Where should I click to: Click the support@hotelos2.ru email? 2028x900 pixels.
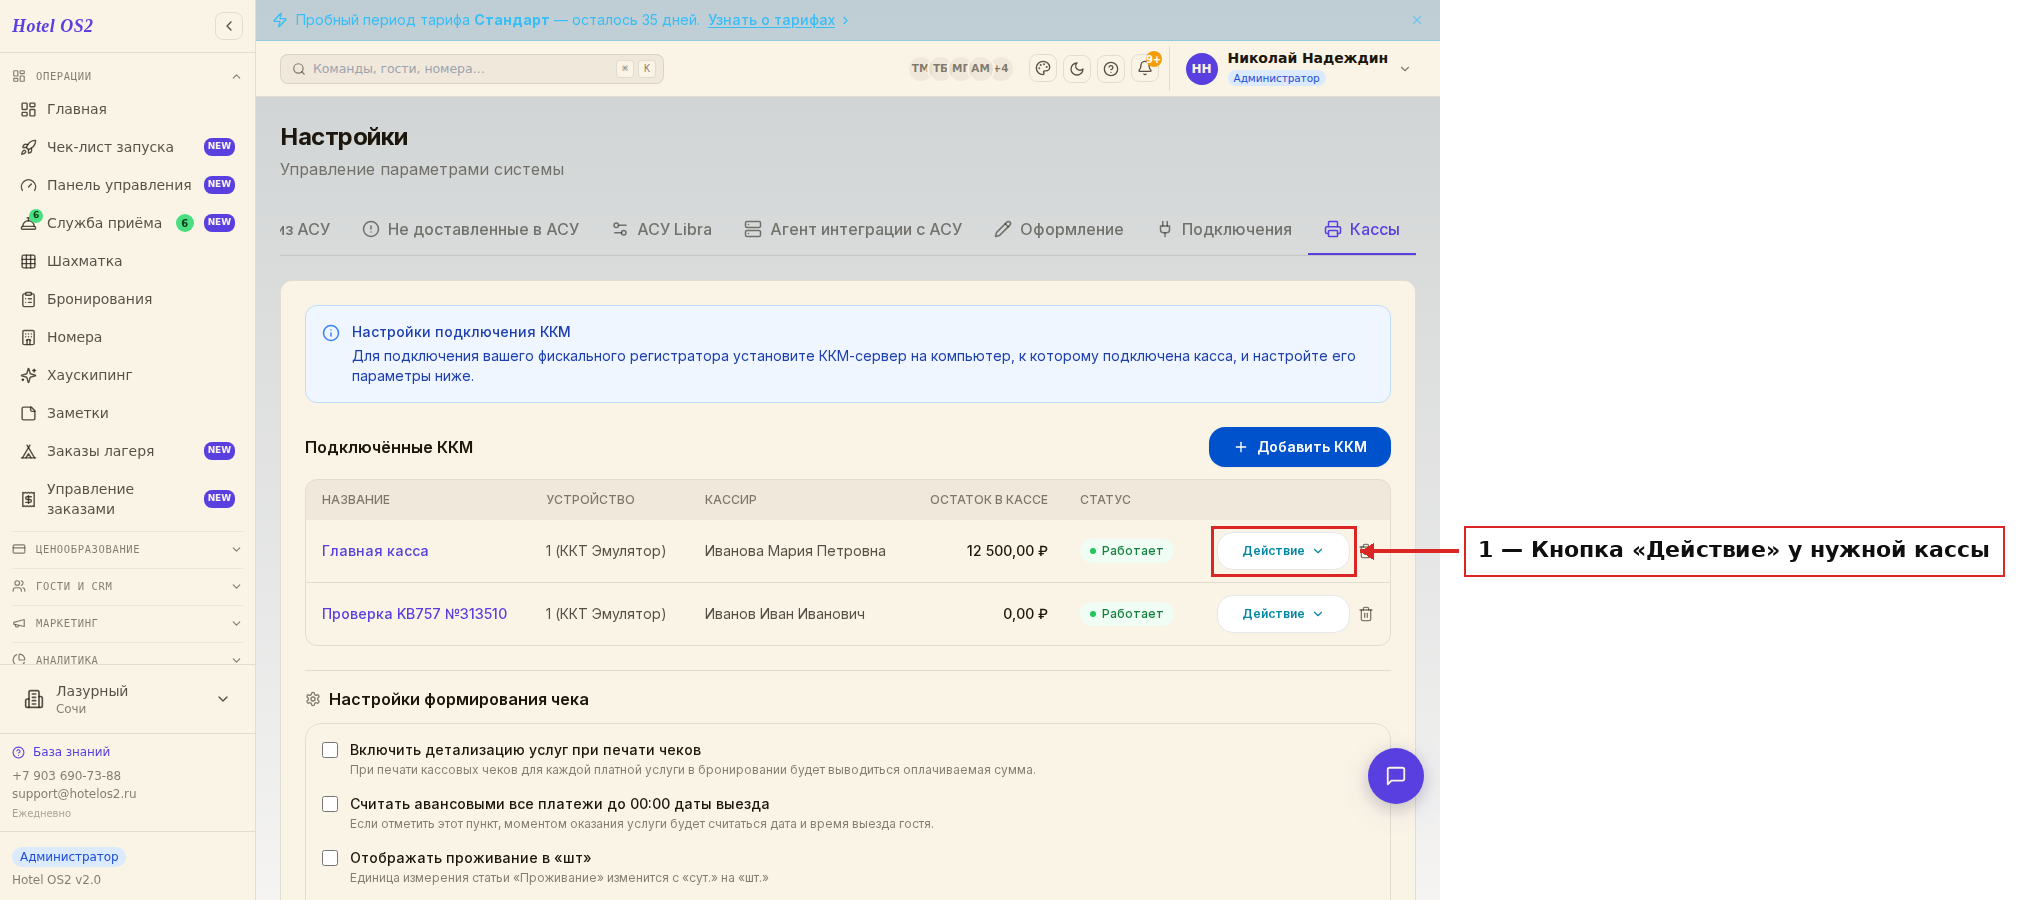[74, 794]
